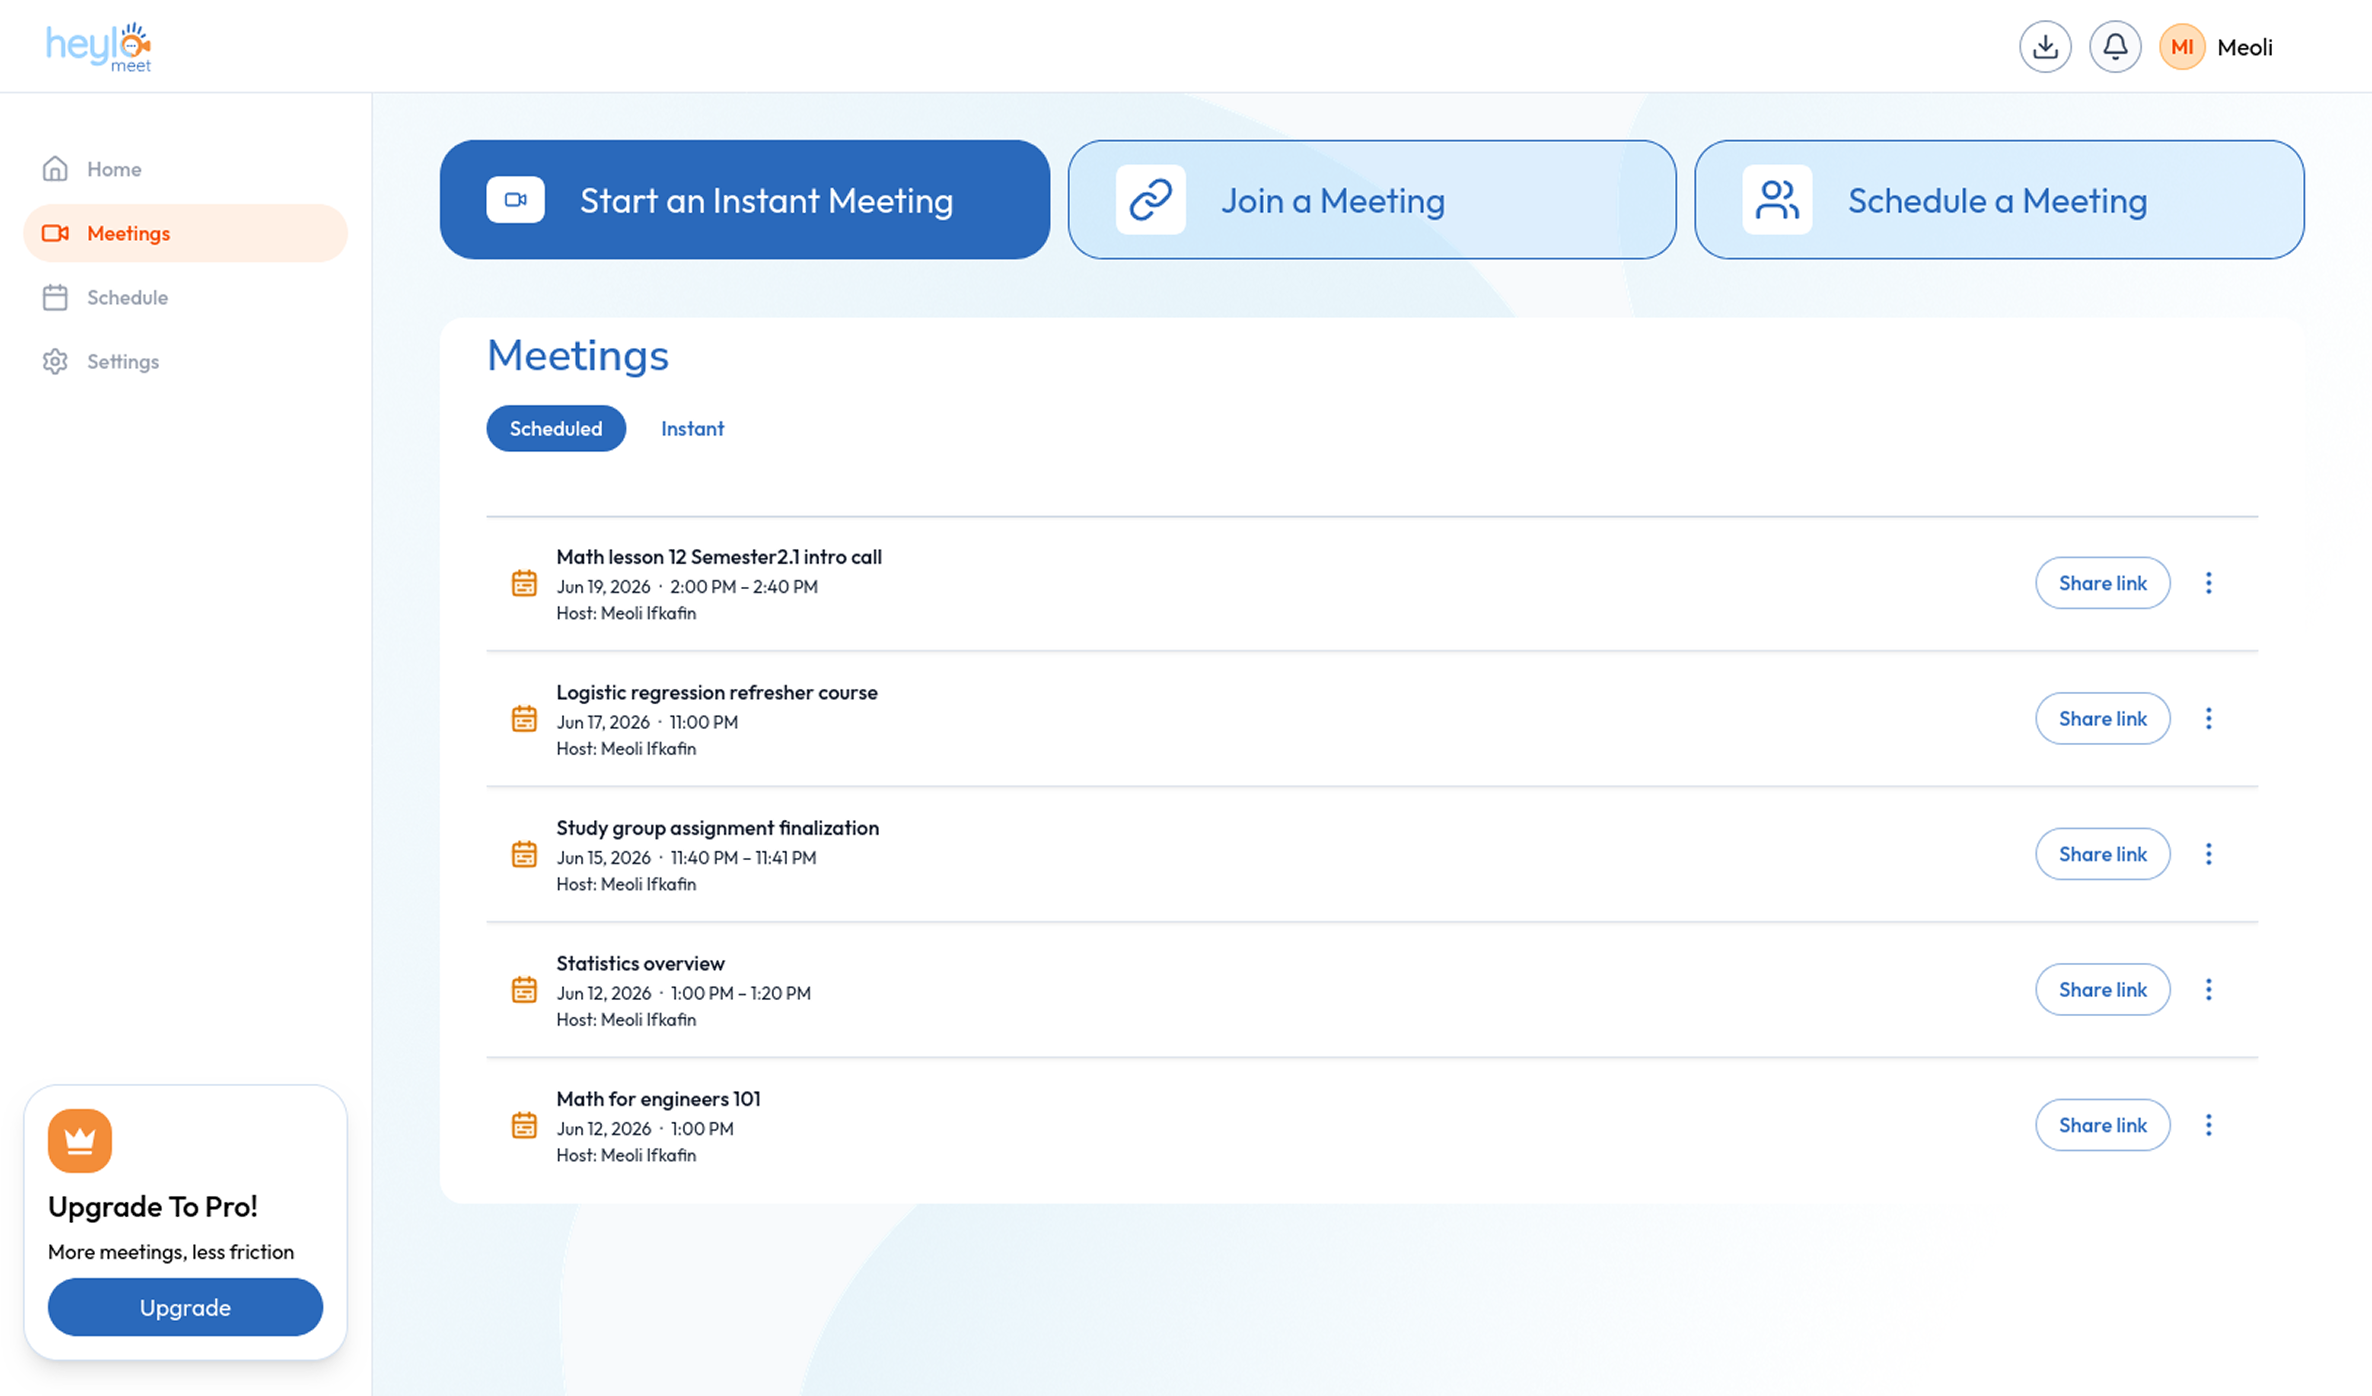This screenshot has width=2372, height=1396.
Task: Open the Meoli user account name
Action: (x=2245, y=47)
